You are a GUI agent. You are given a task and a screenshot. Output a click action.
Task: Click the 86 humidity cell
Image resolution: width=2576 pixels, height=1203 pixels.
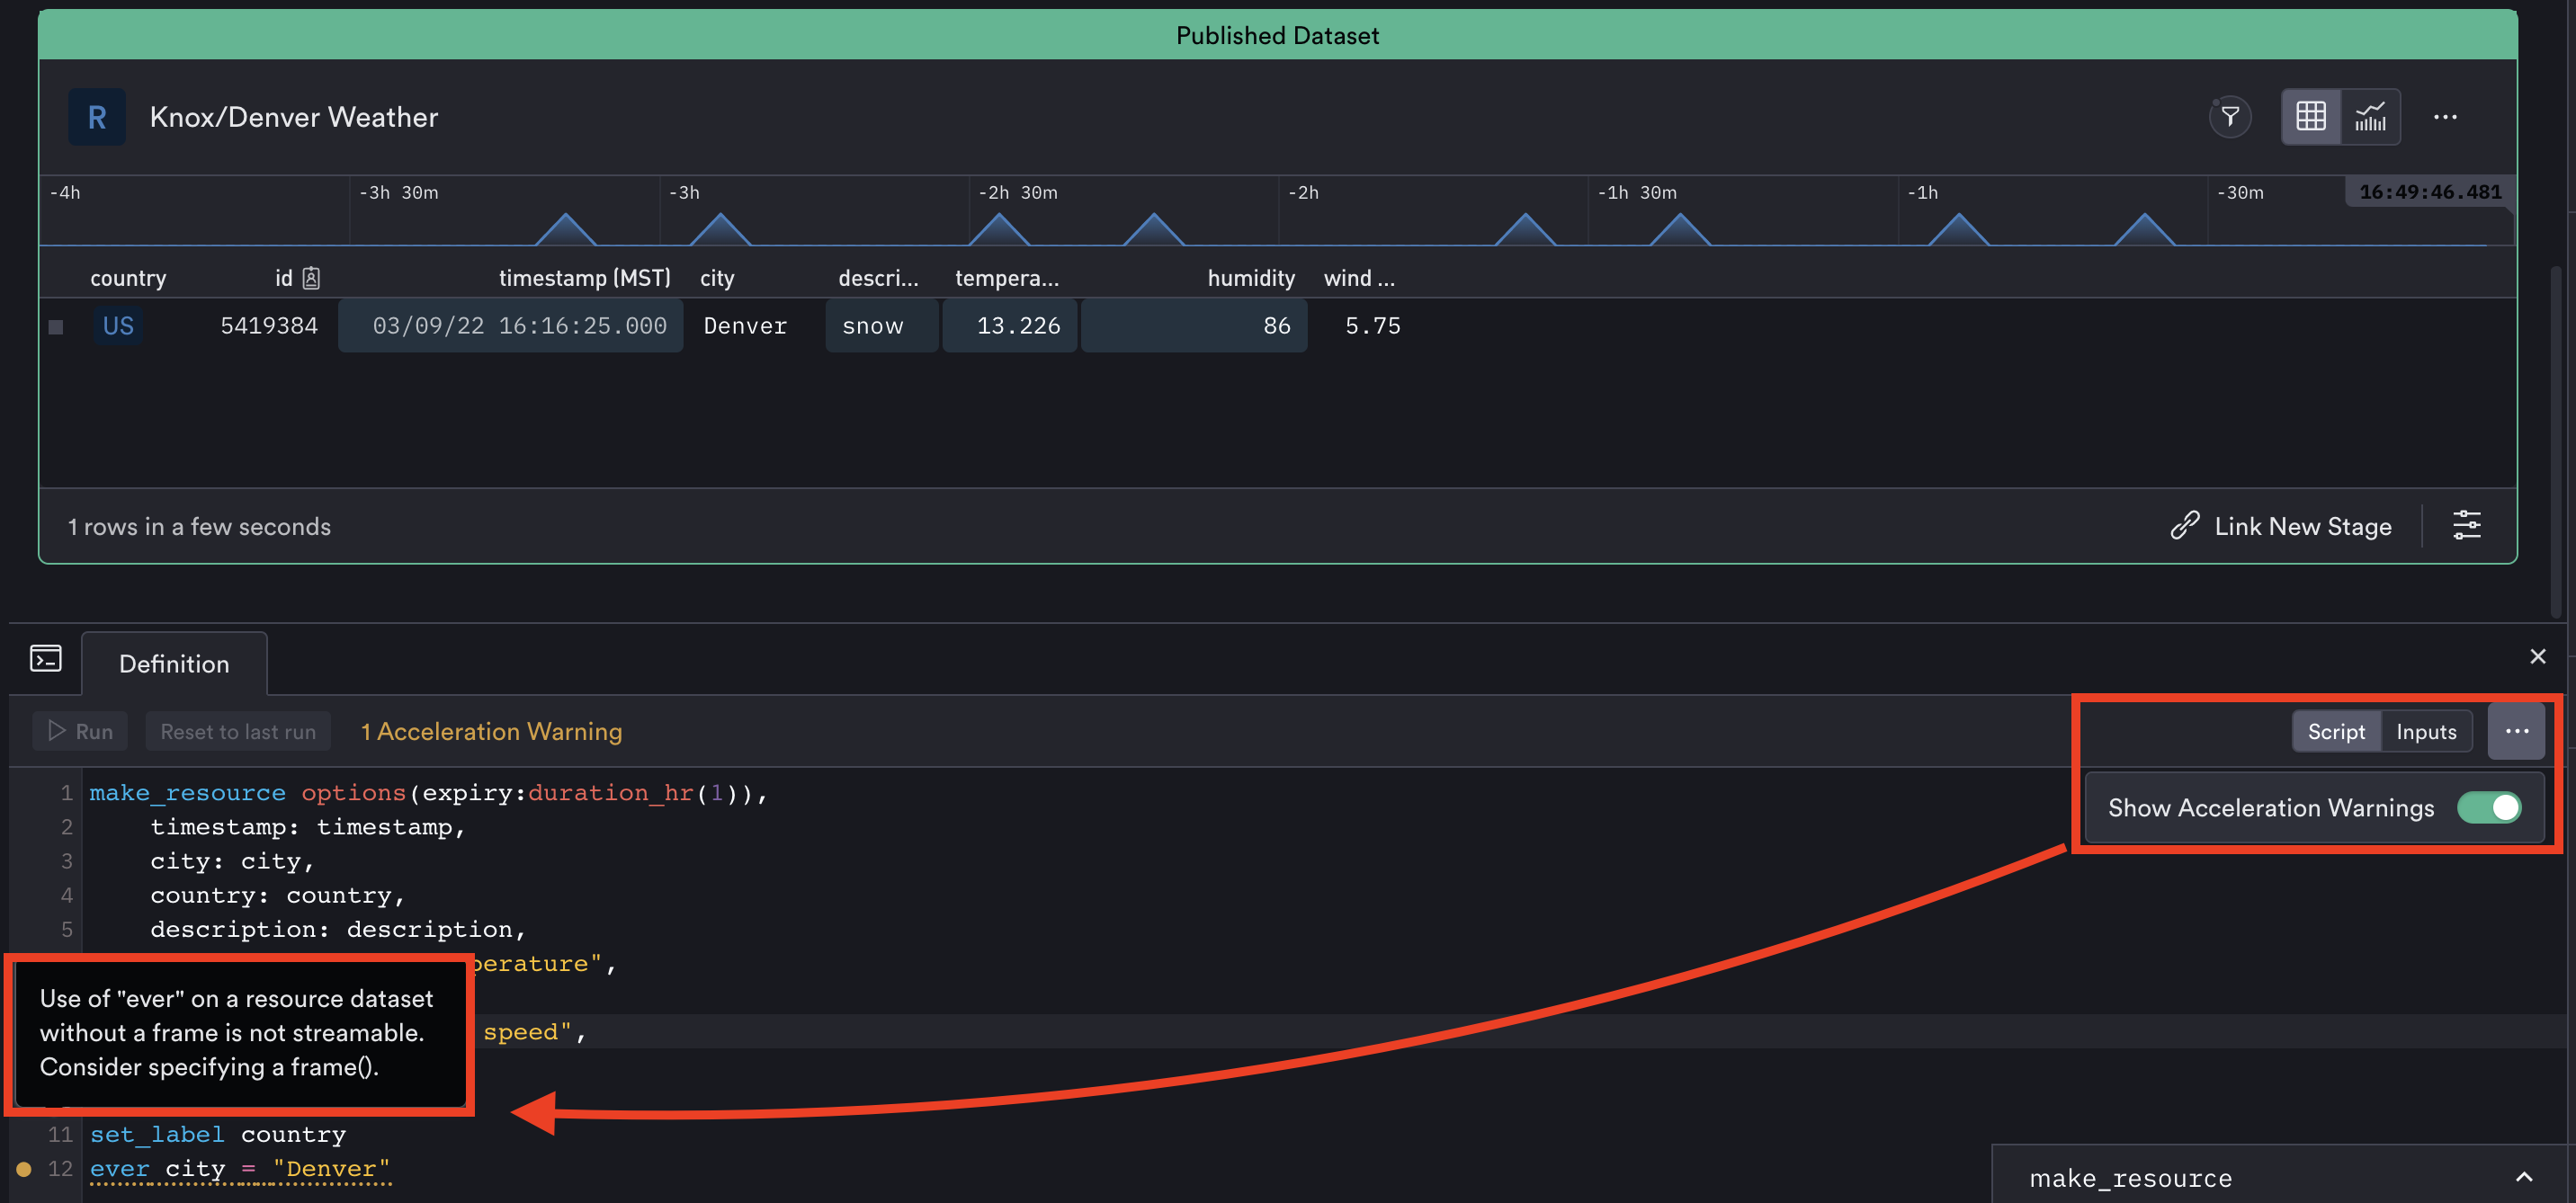tap(1194, 326)
